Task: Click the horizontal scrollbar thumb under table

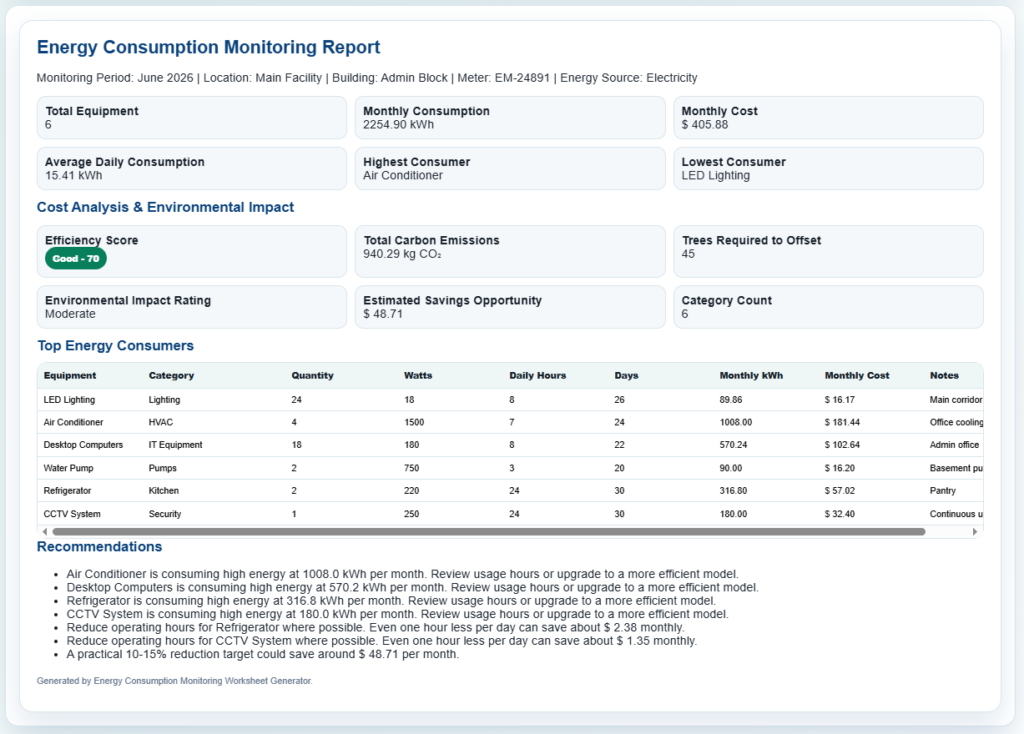Action: tap(488, 532)
